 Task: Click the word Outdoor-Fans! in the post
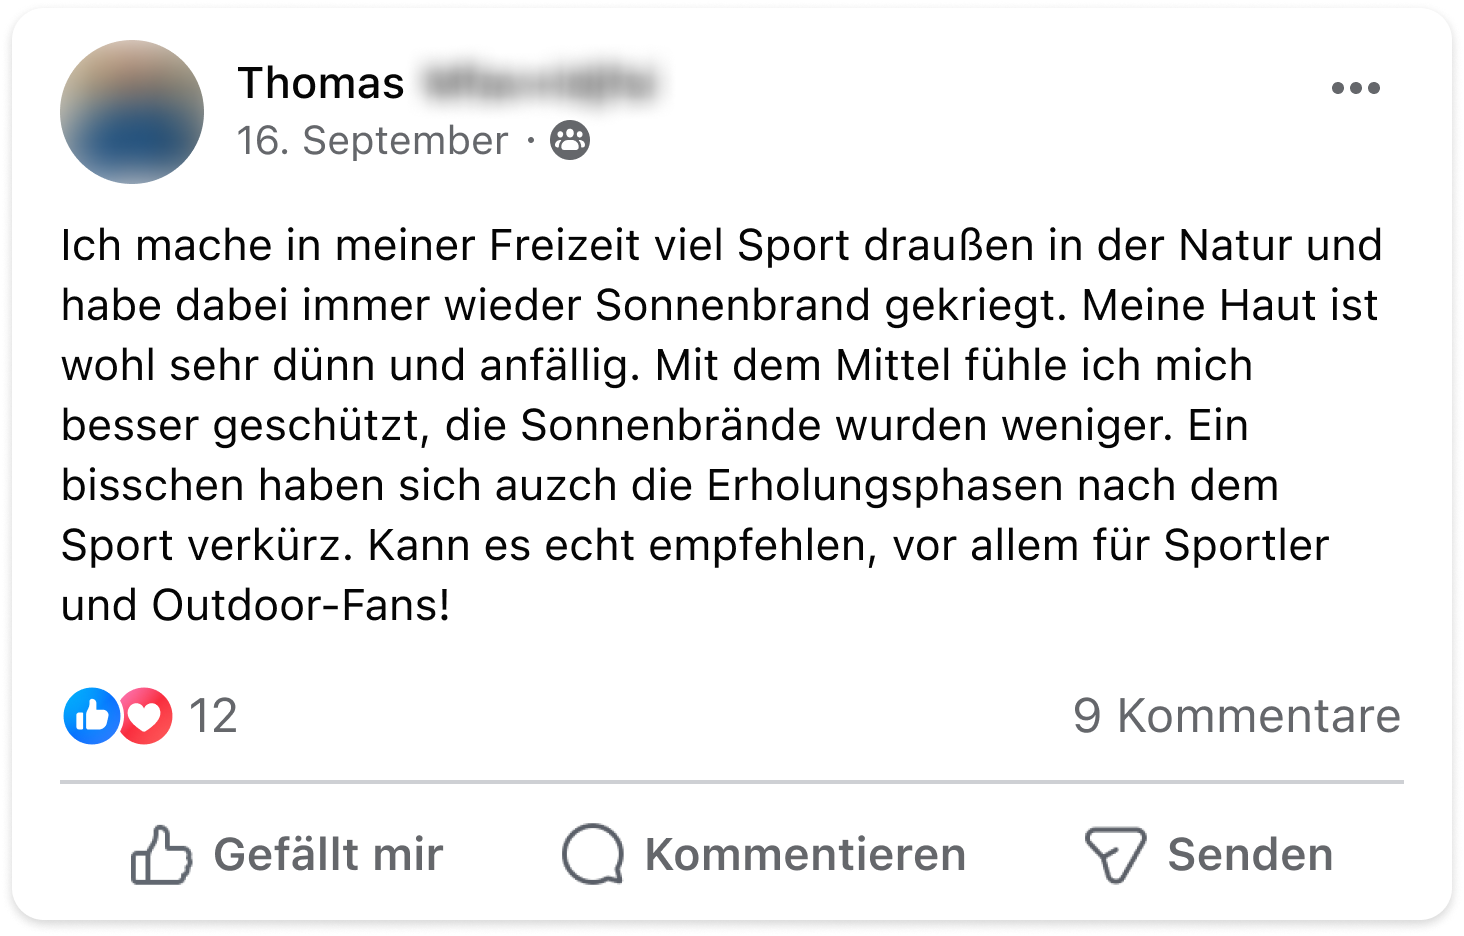point(301,606)
